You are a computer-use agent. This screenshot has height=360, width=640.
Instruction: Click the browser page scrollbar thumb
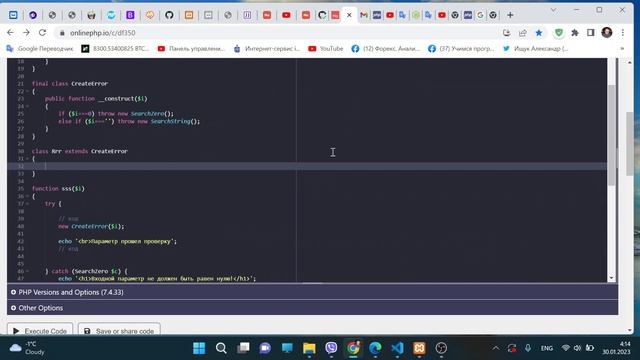(x=630, y=143)
